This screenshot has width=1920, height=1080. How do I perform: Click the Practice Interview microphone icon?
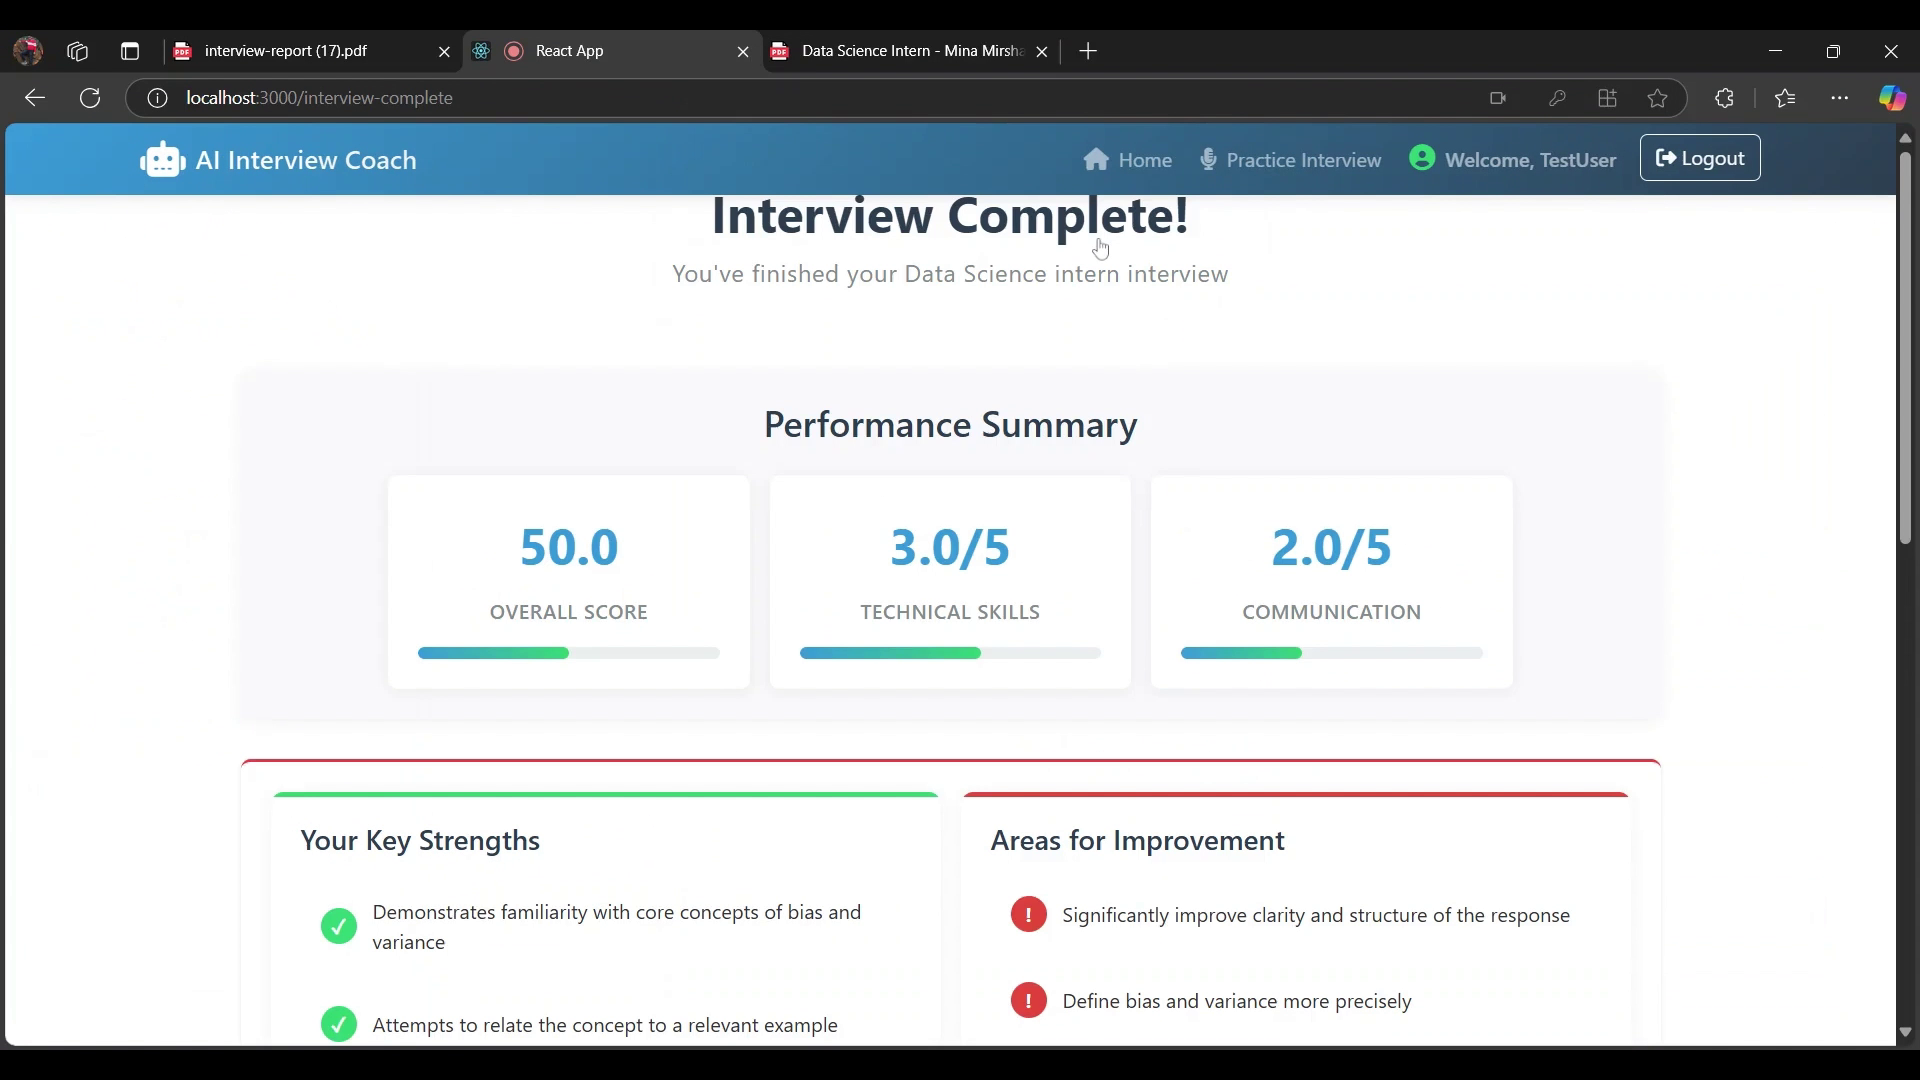(x=1208, y=160)
